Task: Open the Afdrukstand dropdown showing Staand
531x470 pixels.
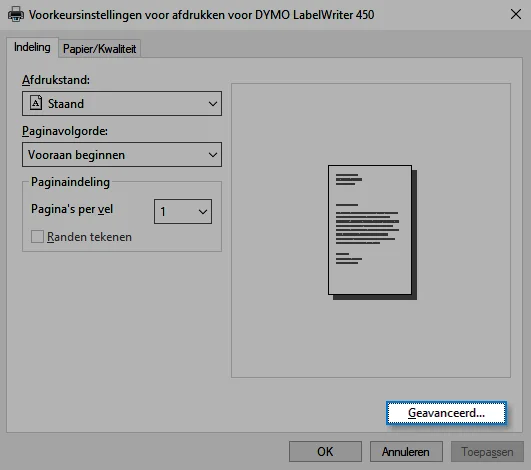Action: pyautogui.click(x=122, y=103)
